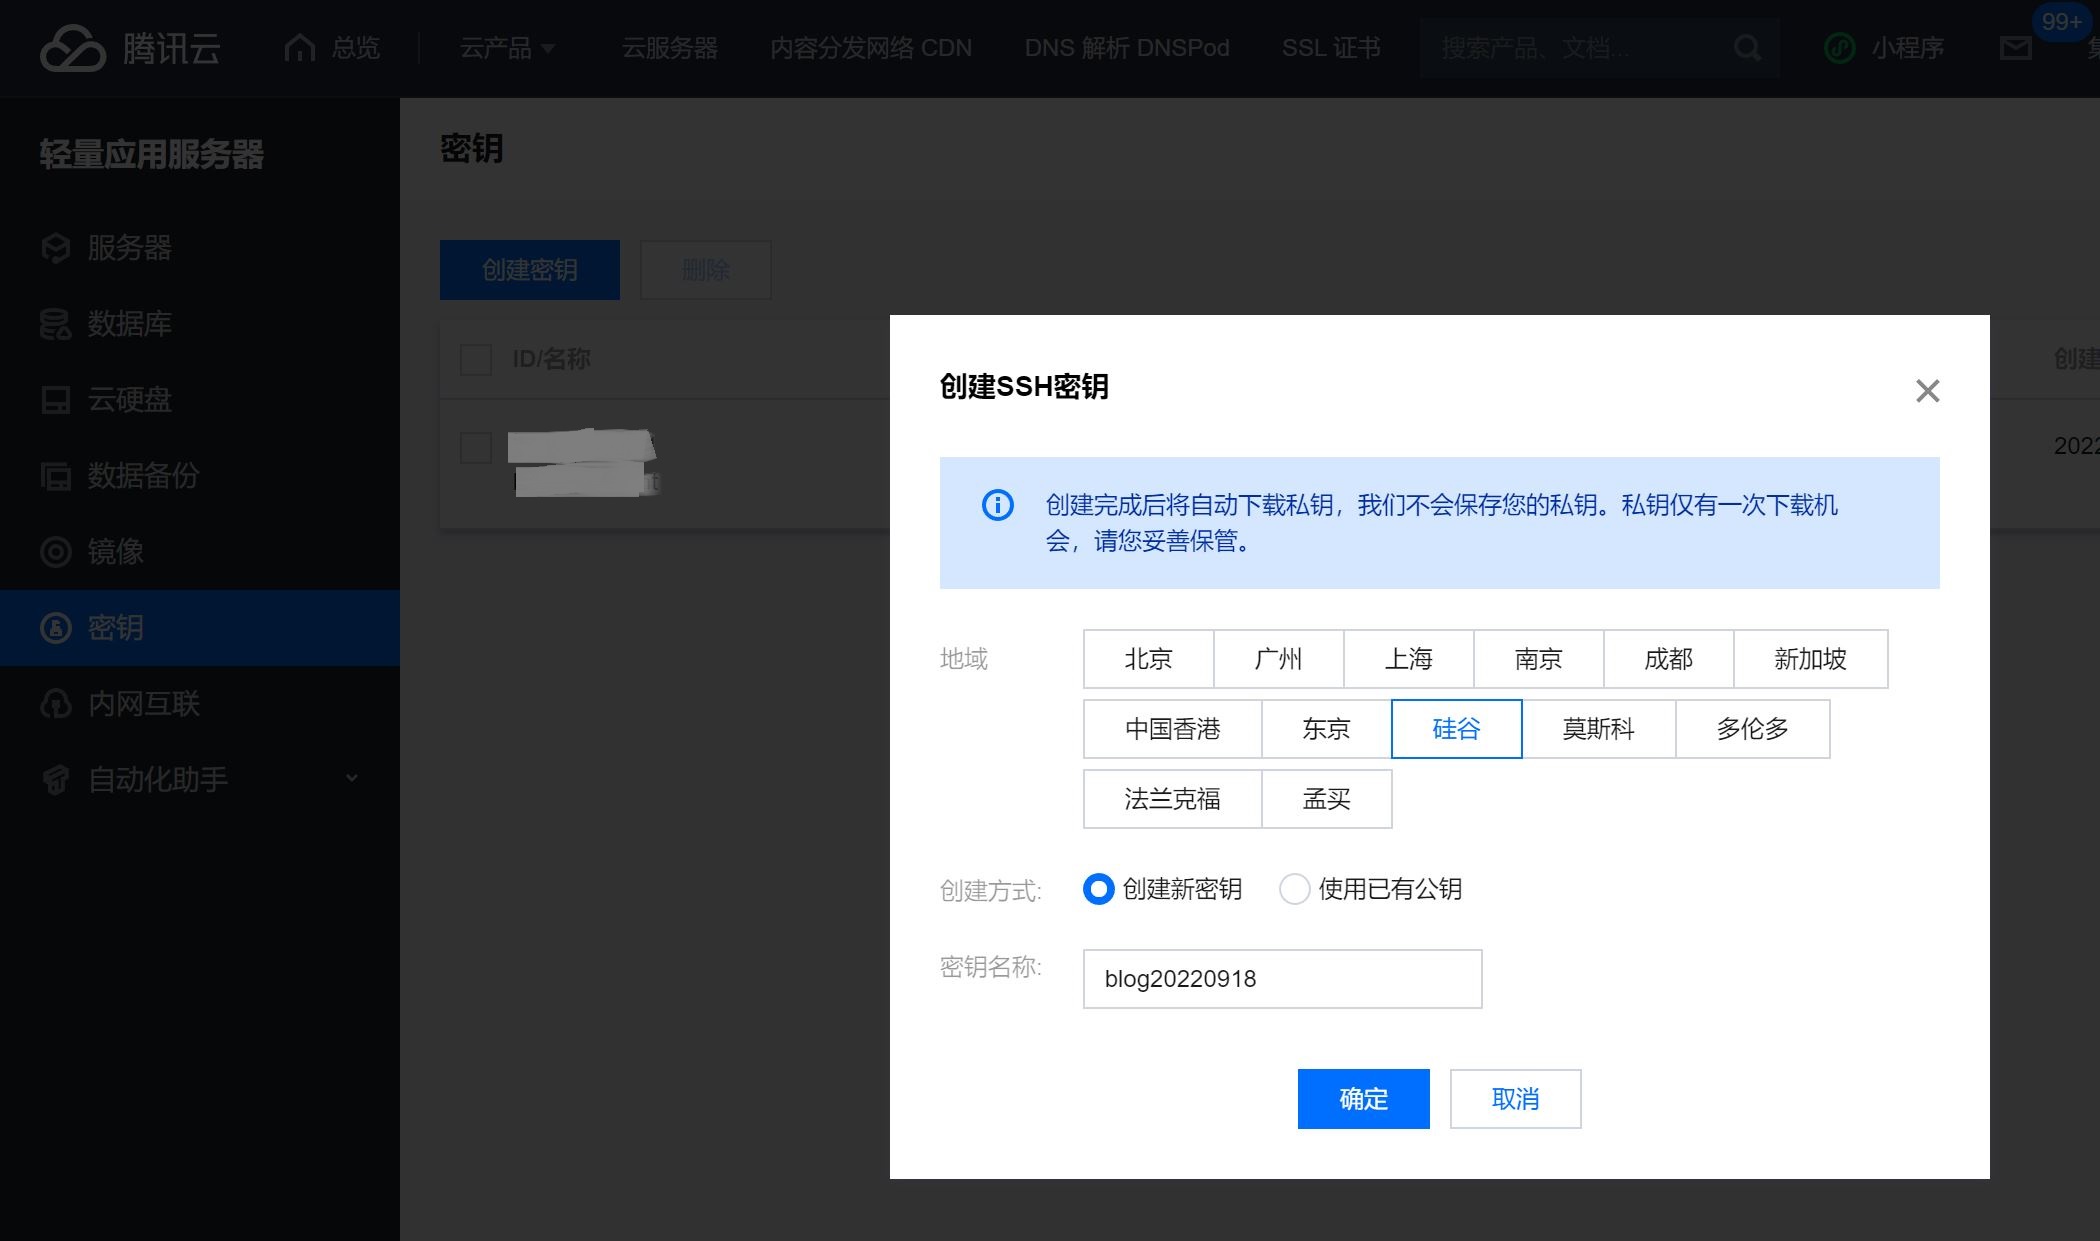Click the 服务器 sidebar icon
Image resolution: width=2100 pixels, height=1241 pixels.
tap(56, 248)
